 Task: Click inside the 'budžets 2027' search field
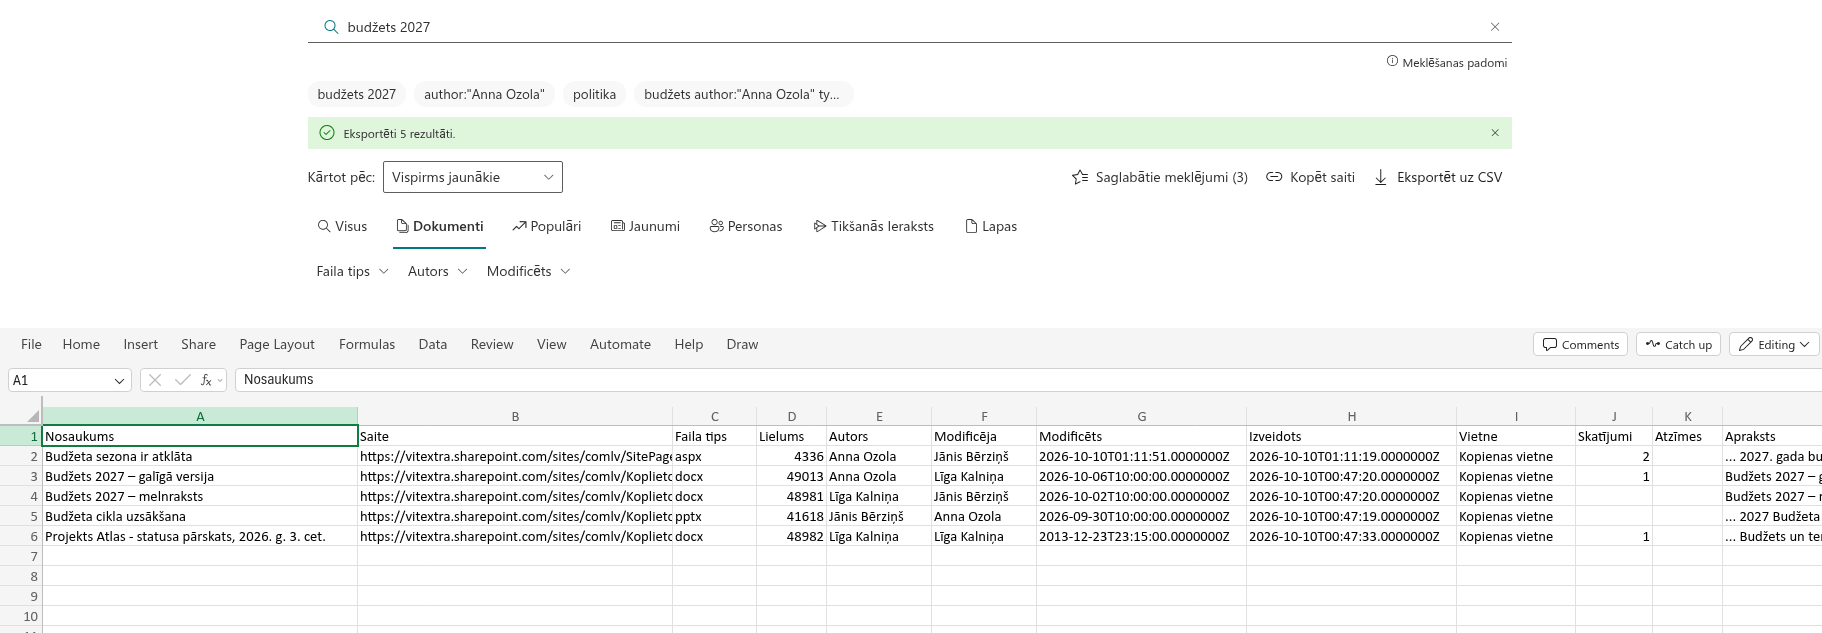(x=910, y=27)
